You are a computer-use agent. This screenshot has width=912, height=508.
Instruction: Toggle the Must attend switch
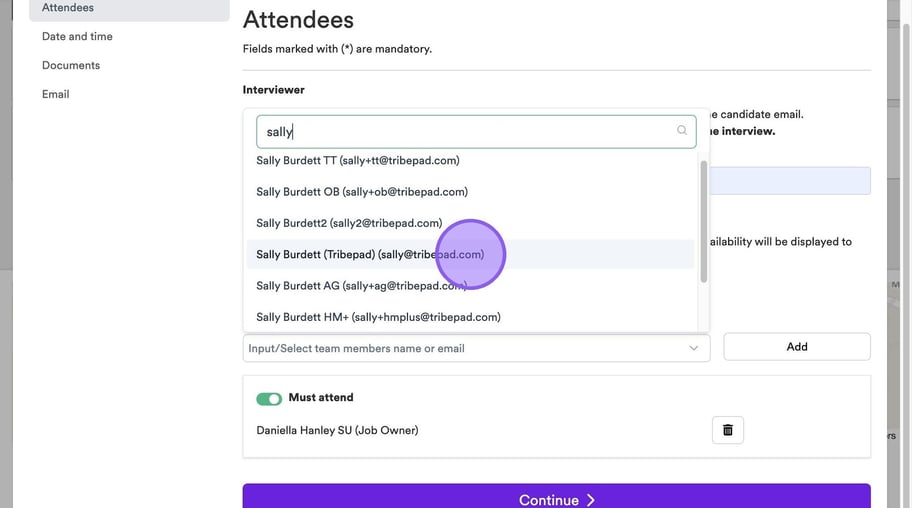pyautogui.click(x=269, y=398)
